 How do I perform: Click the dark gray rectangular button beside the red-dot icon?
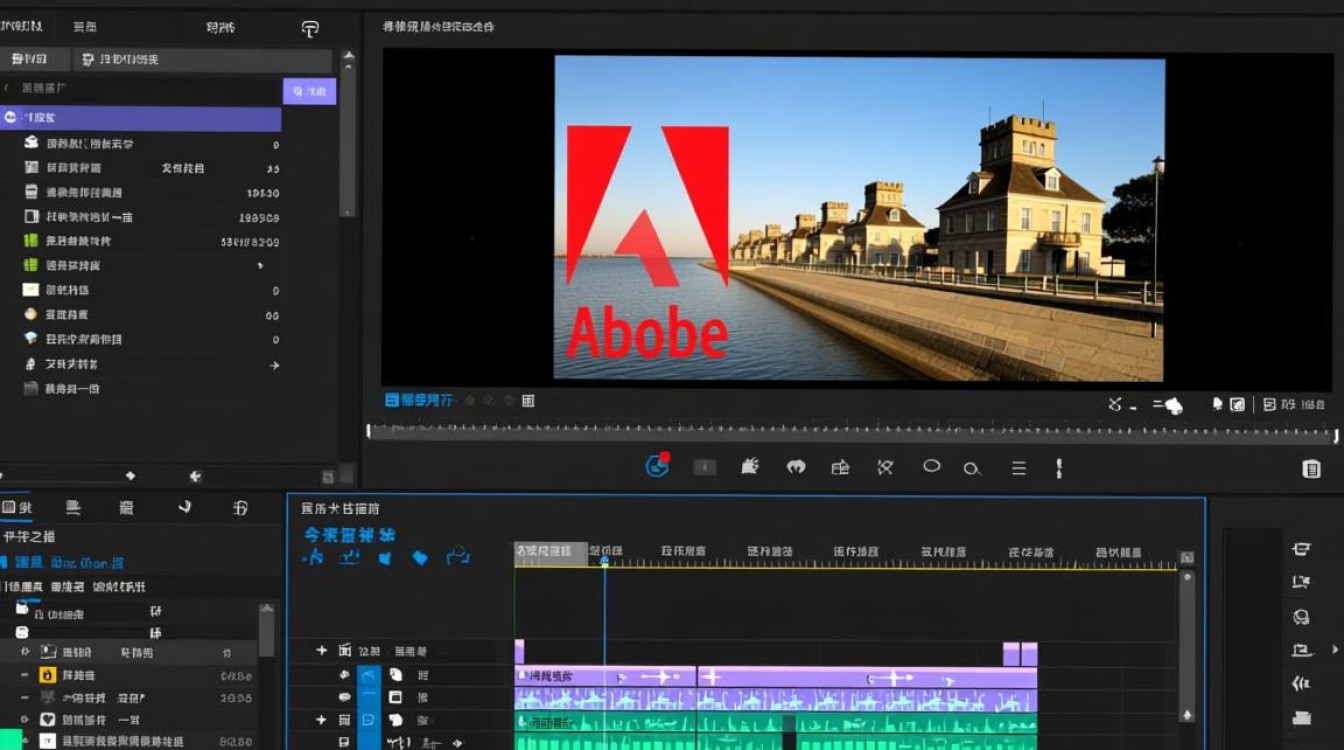pos(705,467)
